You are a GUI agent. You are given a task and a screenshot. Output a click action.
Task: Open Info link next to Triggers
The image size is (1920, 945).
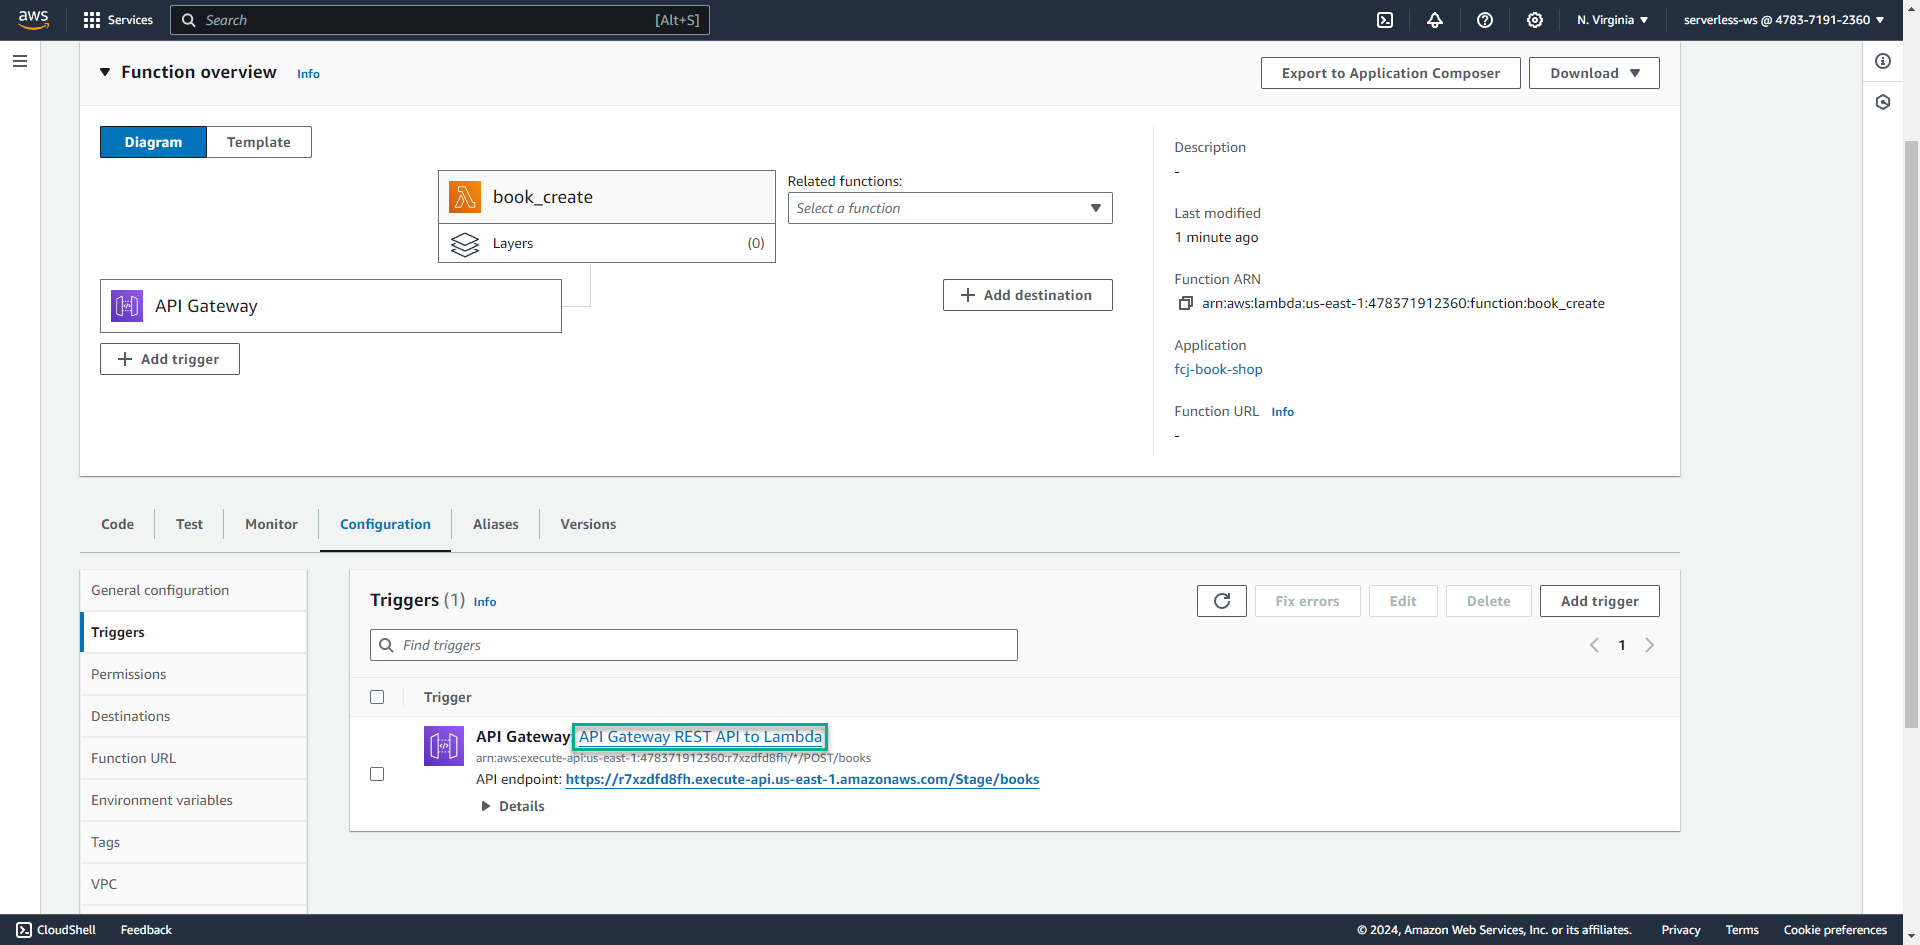point(485,602)
